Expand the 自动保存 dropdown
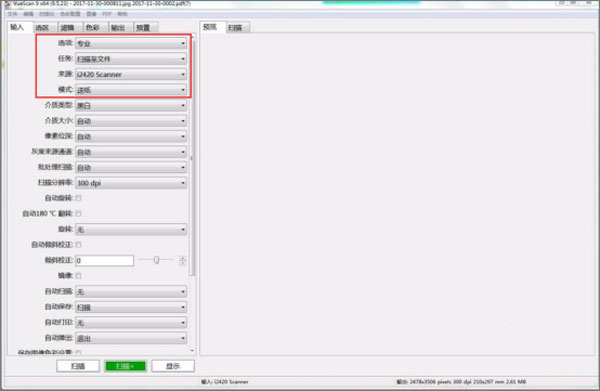600x391 pixels. [131, 307]
